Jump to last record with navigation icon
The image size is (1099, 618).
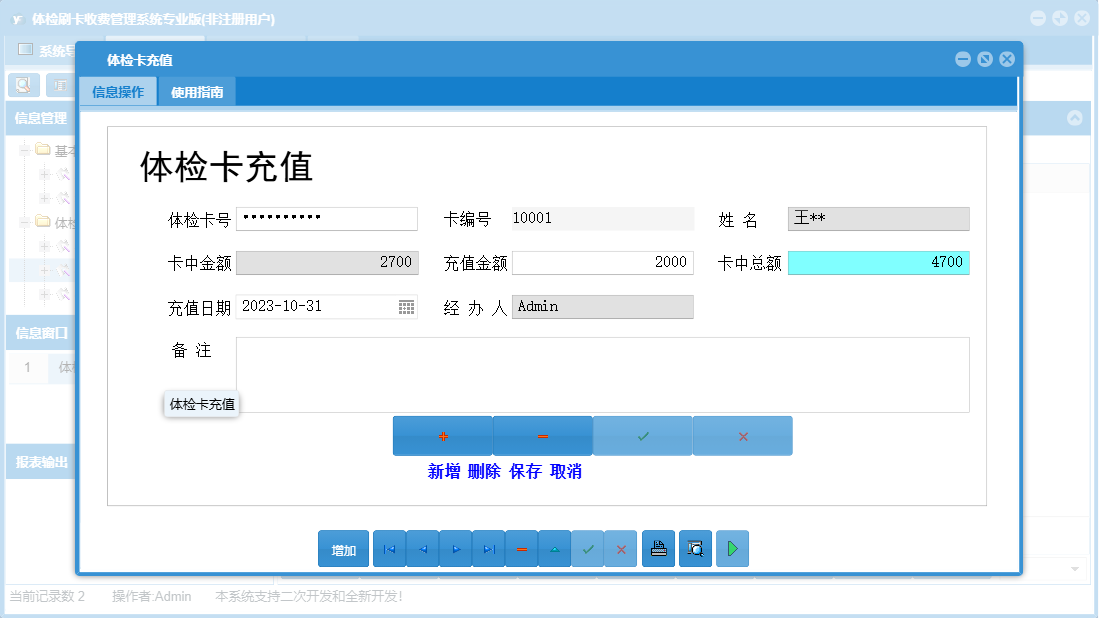pyautogui.click(x=488, y=548)
